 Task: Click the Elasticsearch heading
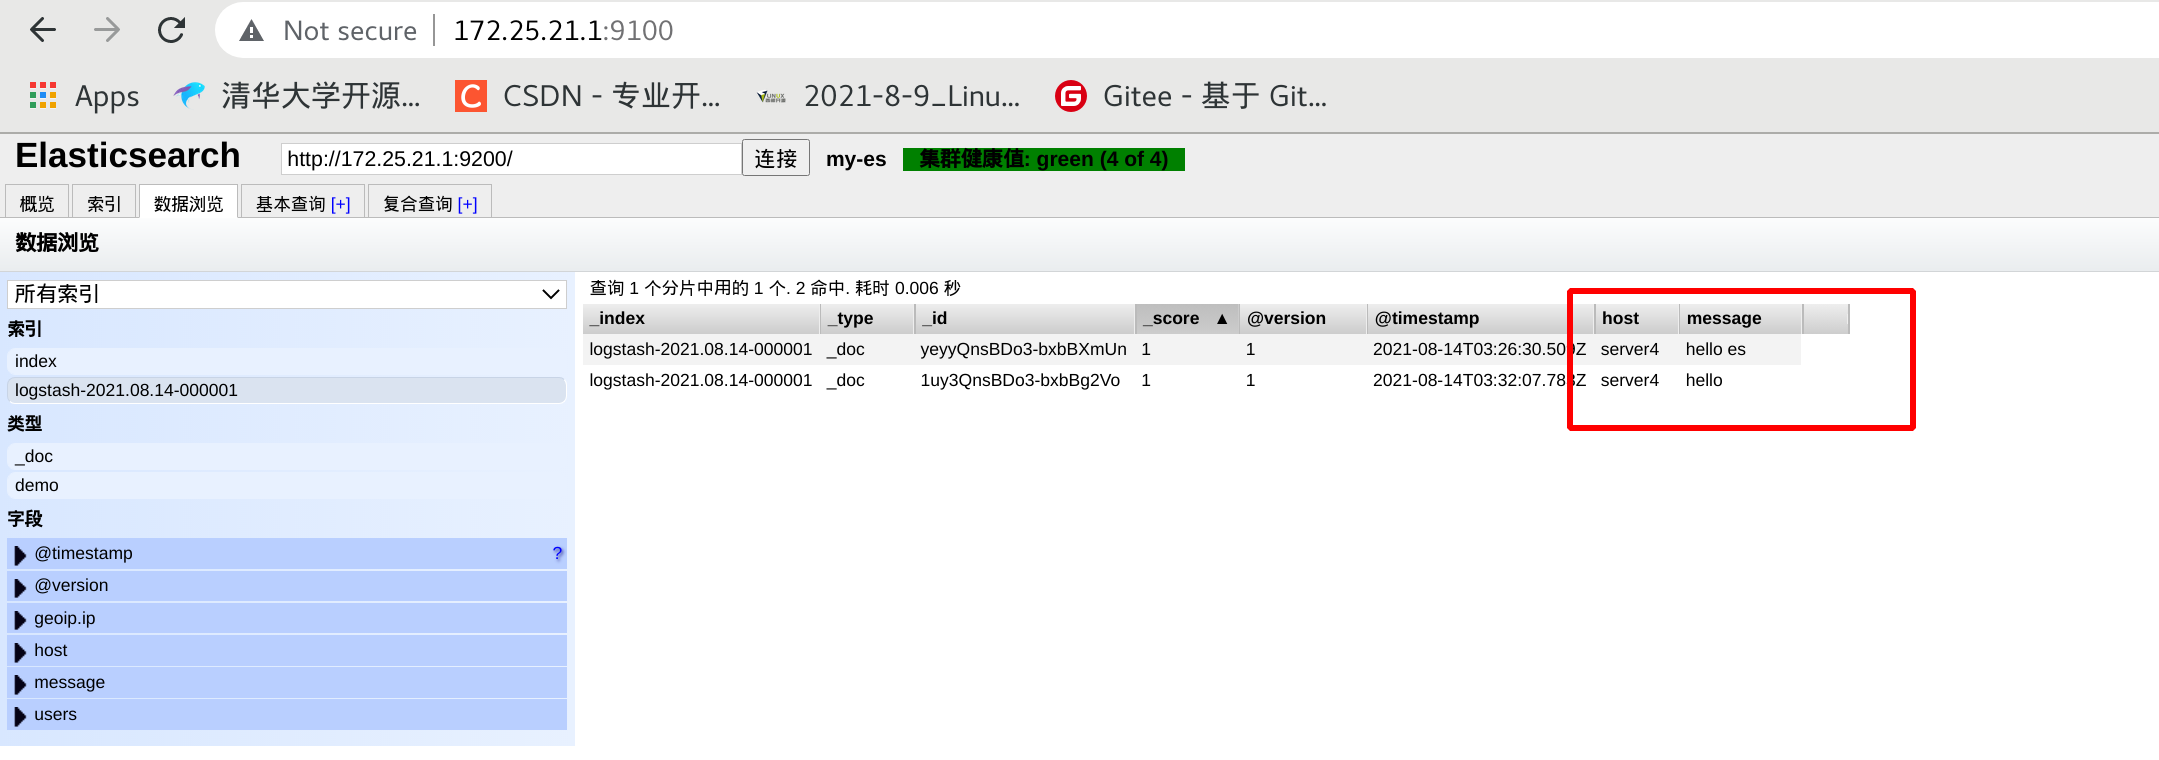(x=128, y=156)
